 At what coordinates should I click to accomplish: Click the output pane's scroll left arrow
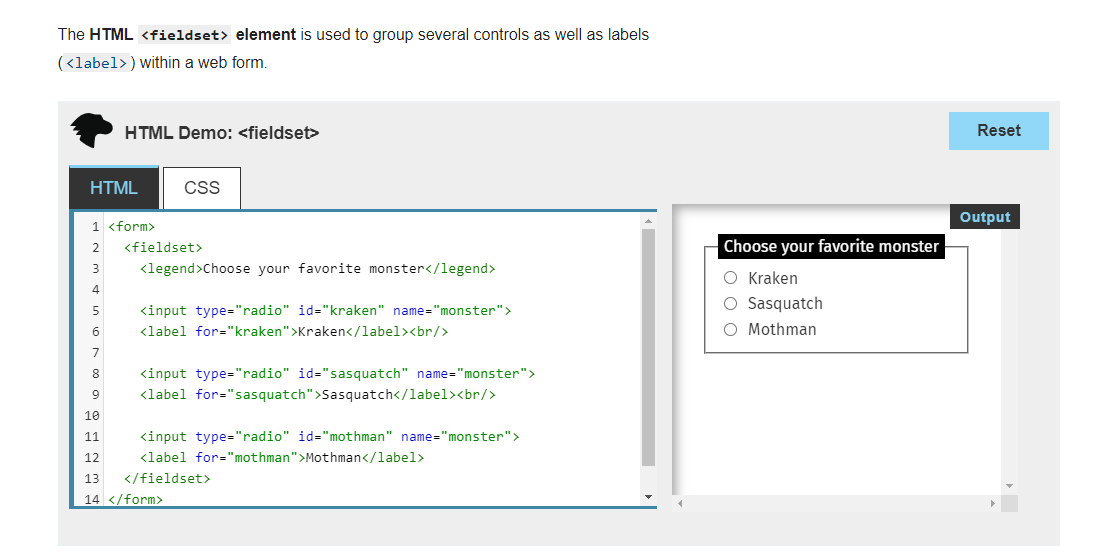680,503
